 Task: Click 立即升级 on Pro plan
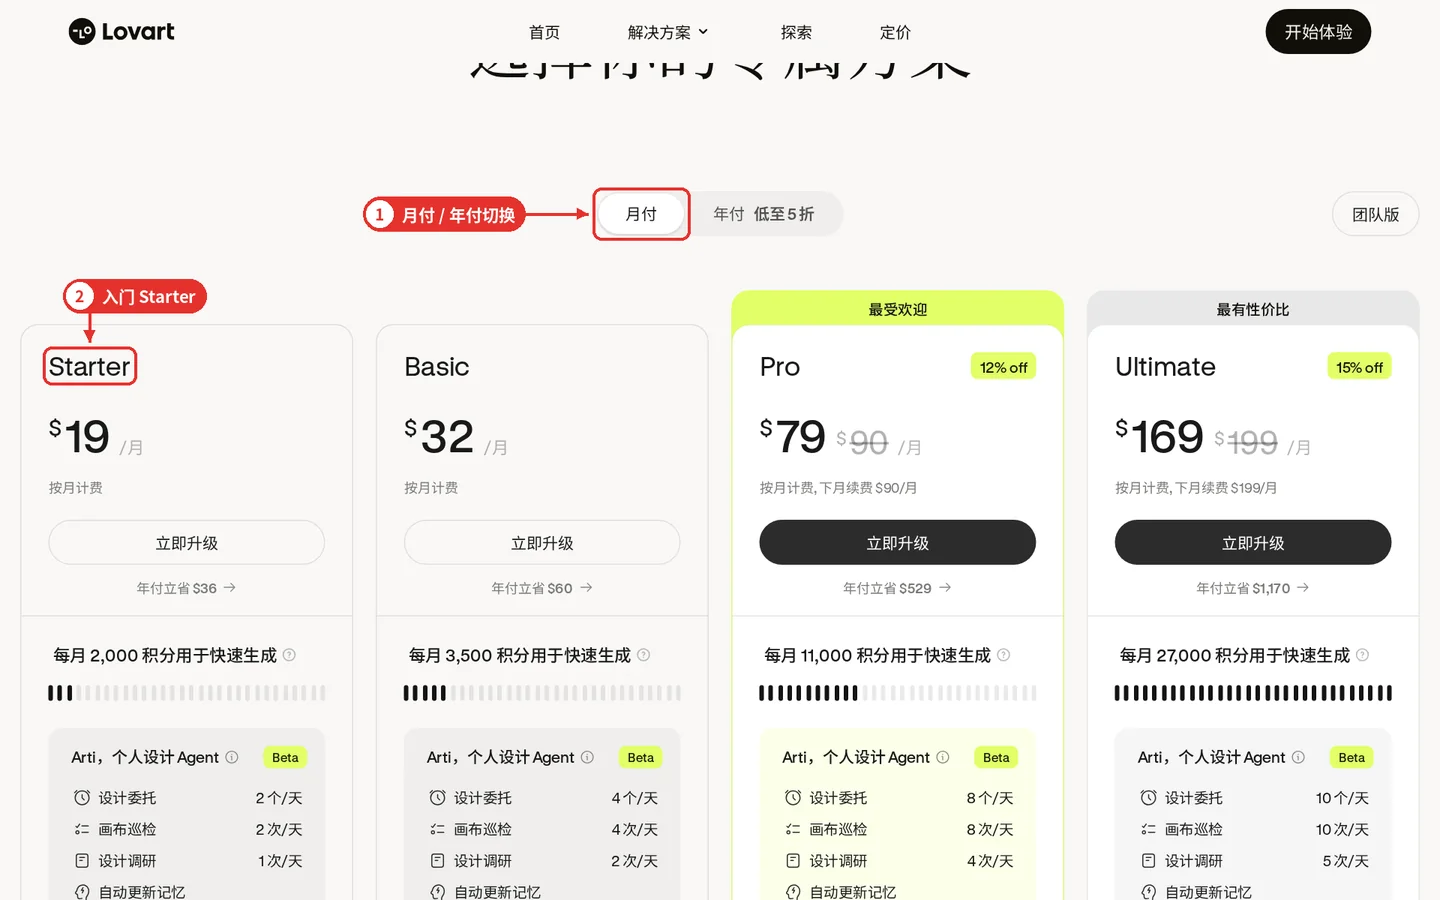point(897,543)
